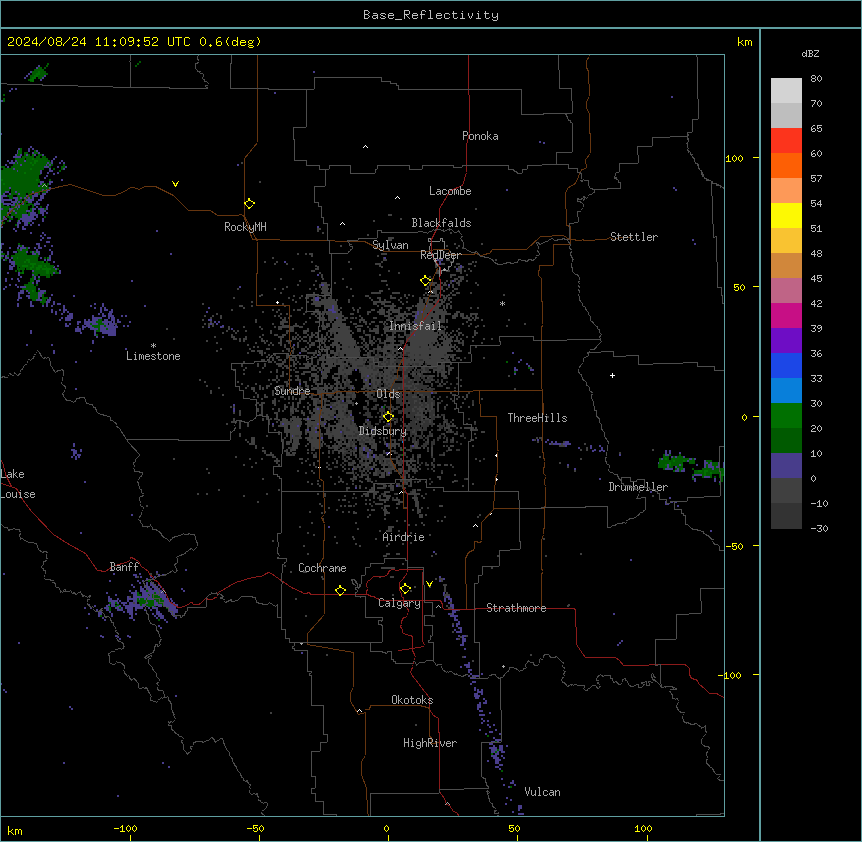Select the ThreeHills label
Image resolution: width=862 pixels, height=842 pixels.
[x=537, y=418]
